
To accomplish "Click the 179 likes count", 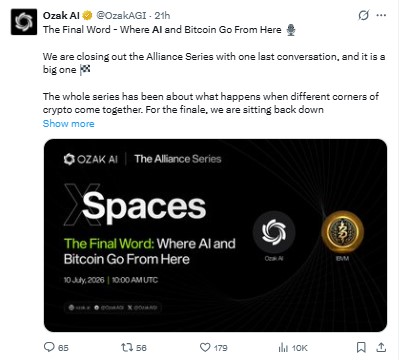I will point(221,348).
